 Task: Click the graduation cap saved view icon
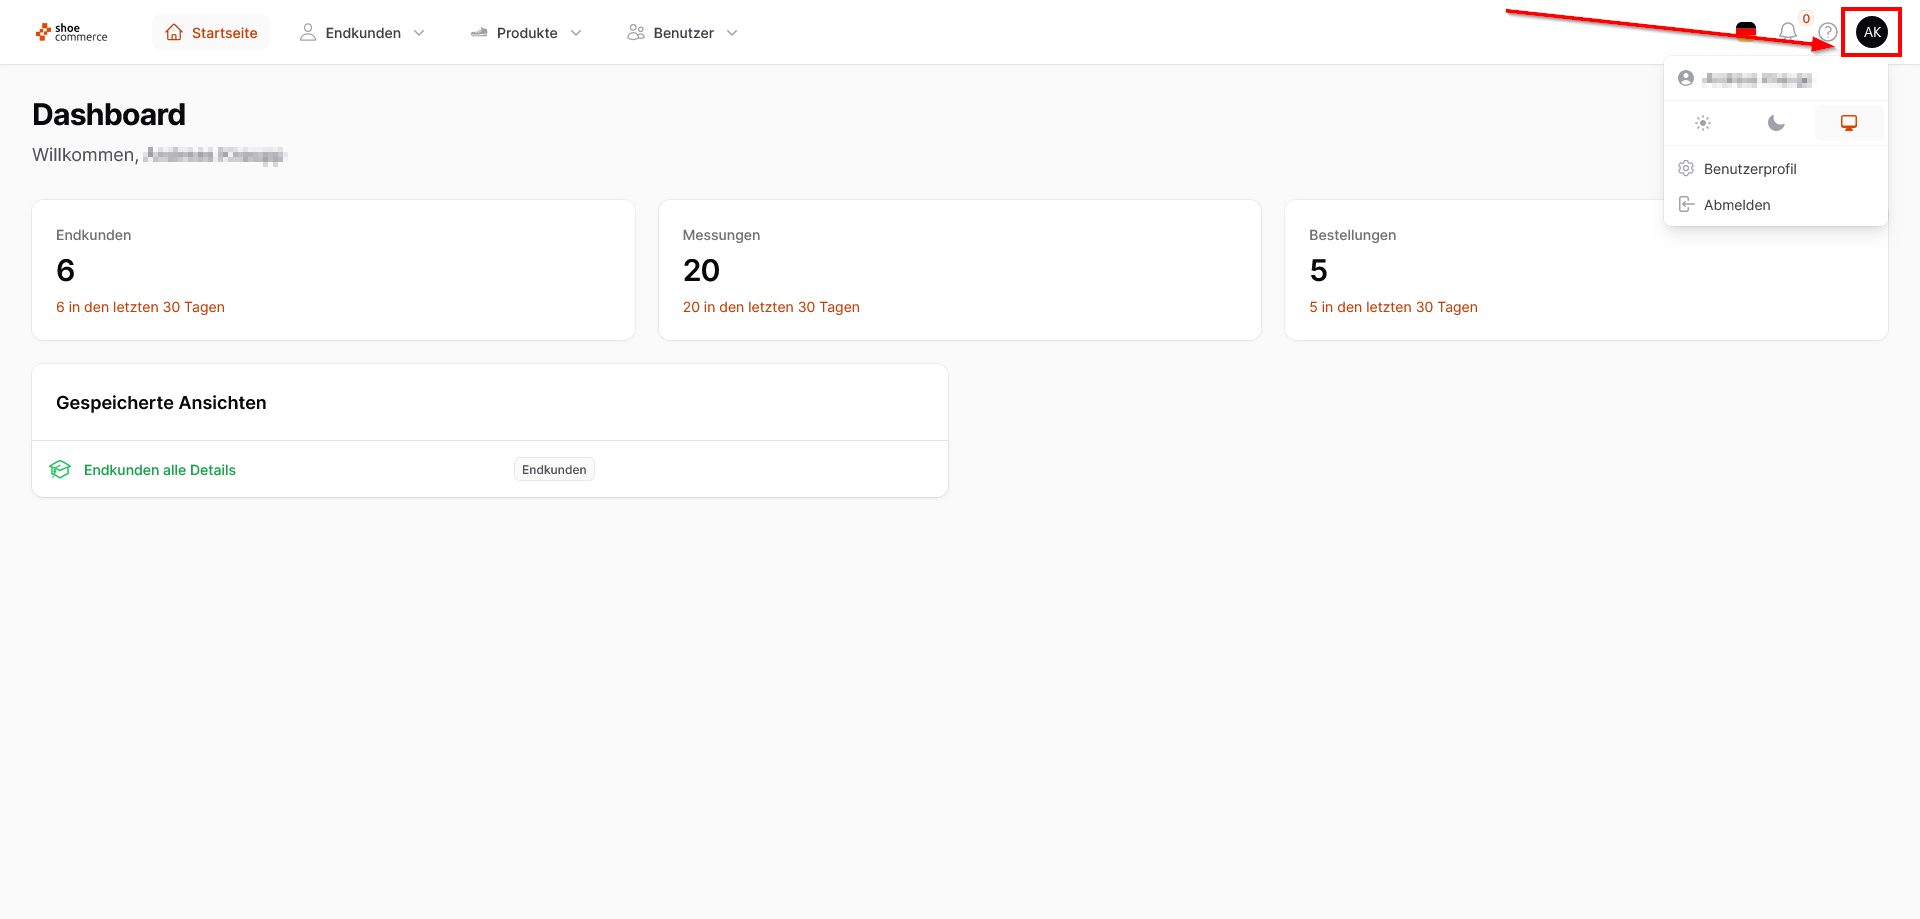[x=60, y=470]
